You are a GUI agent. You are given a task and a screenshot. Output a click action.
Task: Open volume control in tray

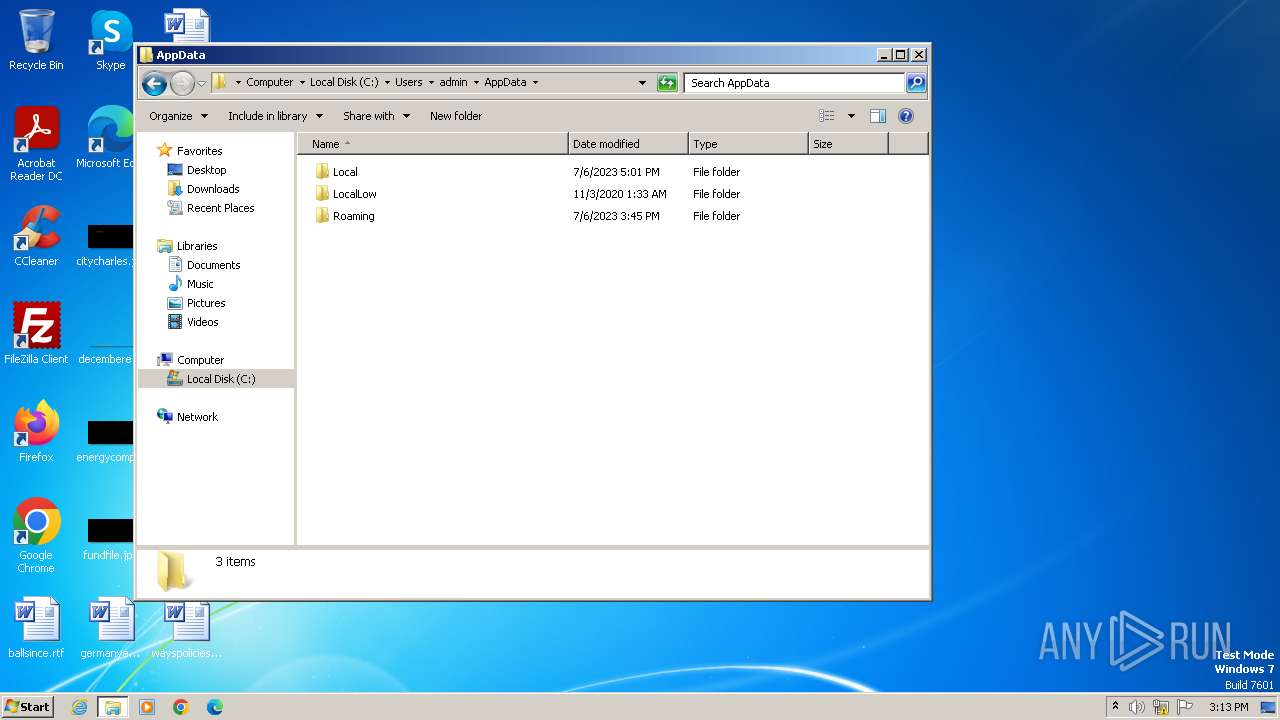(1137, 707)
